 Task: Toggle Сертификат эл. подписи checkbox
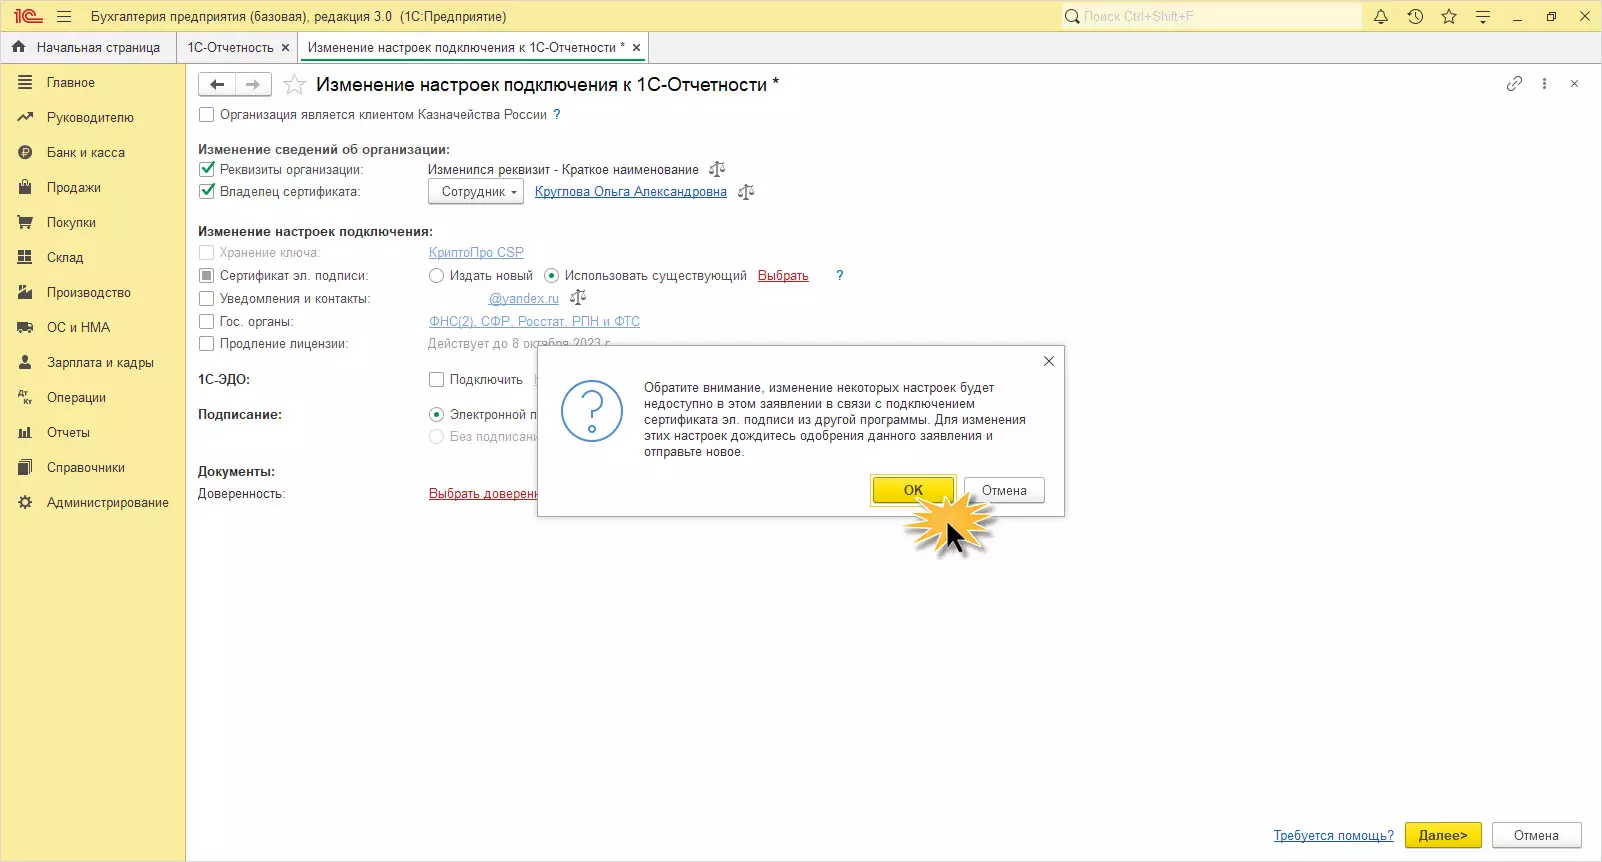pos(206,275)
